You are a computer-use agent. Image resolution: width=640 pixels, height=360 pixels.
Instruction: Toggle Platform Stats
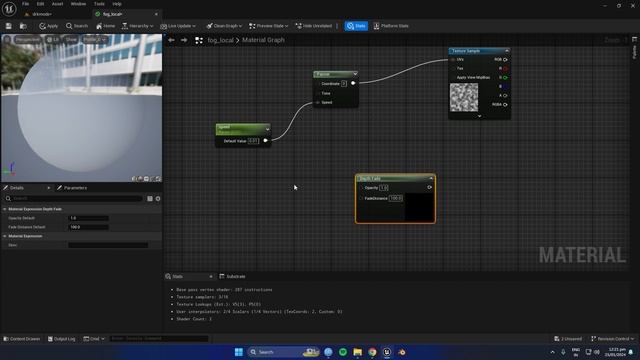[x=391, y=26]
